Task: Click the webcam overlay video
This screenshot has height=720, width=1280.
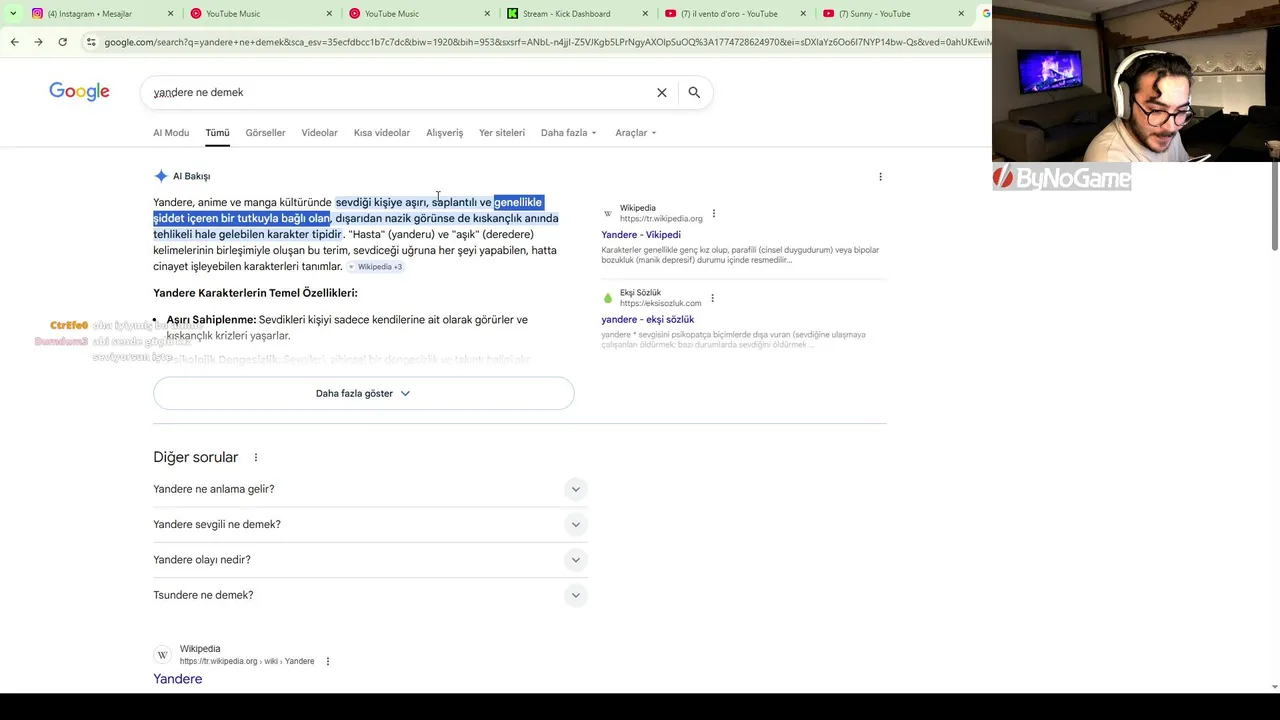Action: point(1136,80)
